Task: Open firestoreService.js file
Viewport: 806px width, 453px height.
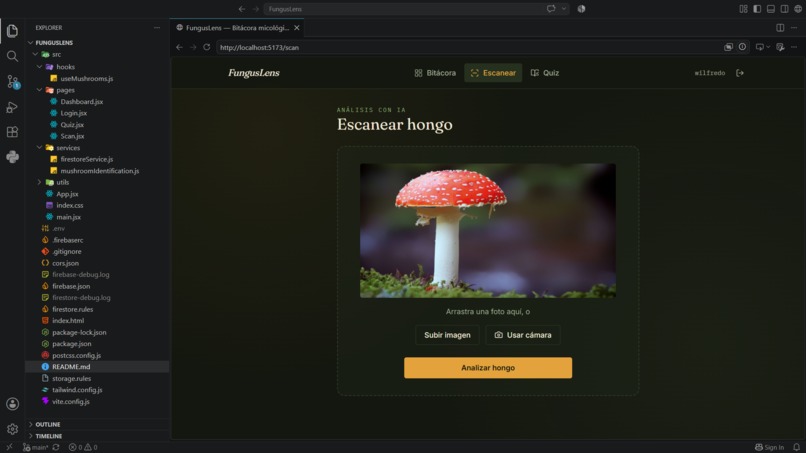Action: [x=98, y=159]
